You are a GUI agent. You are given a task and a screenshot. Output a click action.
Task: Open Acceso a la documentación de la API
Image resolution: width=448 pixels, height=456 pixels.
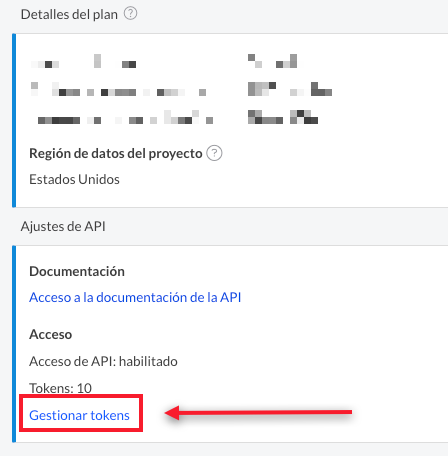(135, 297)
